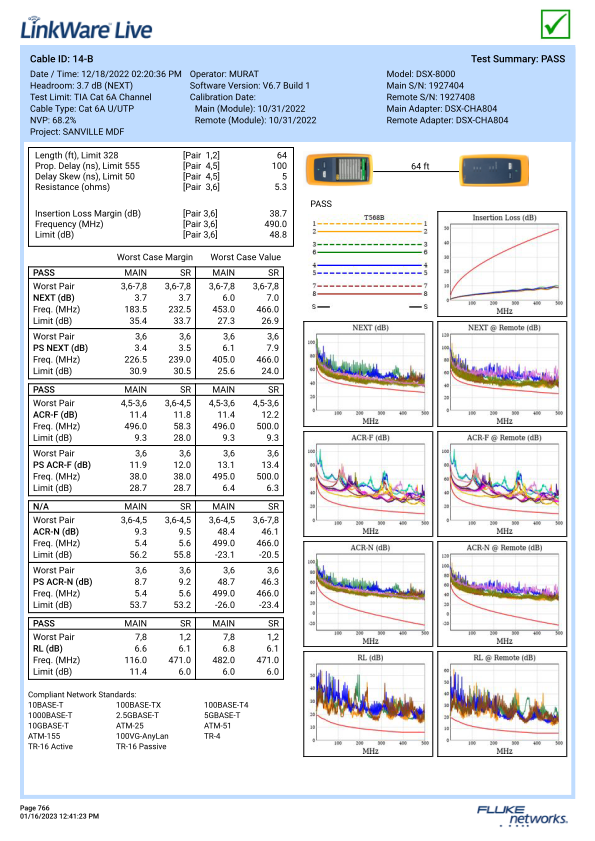Open the RL (dB) graph
Screen dimensions: 595x841
(x=368, y=704)
